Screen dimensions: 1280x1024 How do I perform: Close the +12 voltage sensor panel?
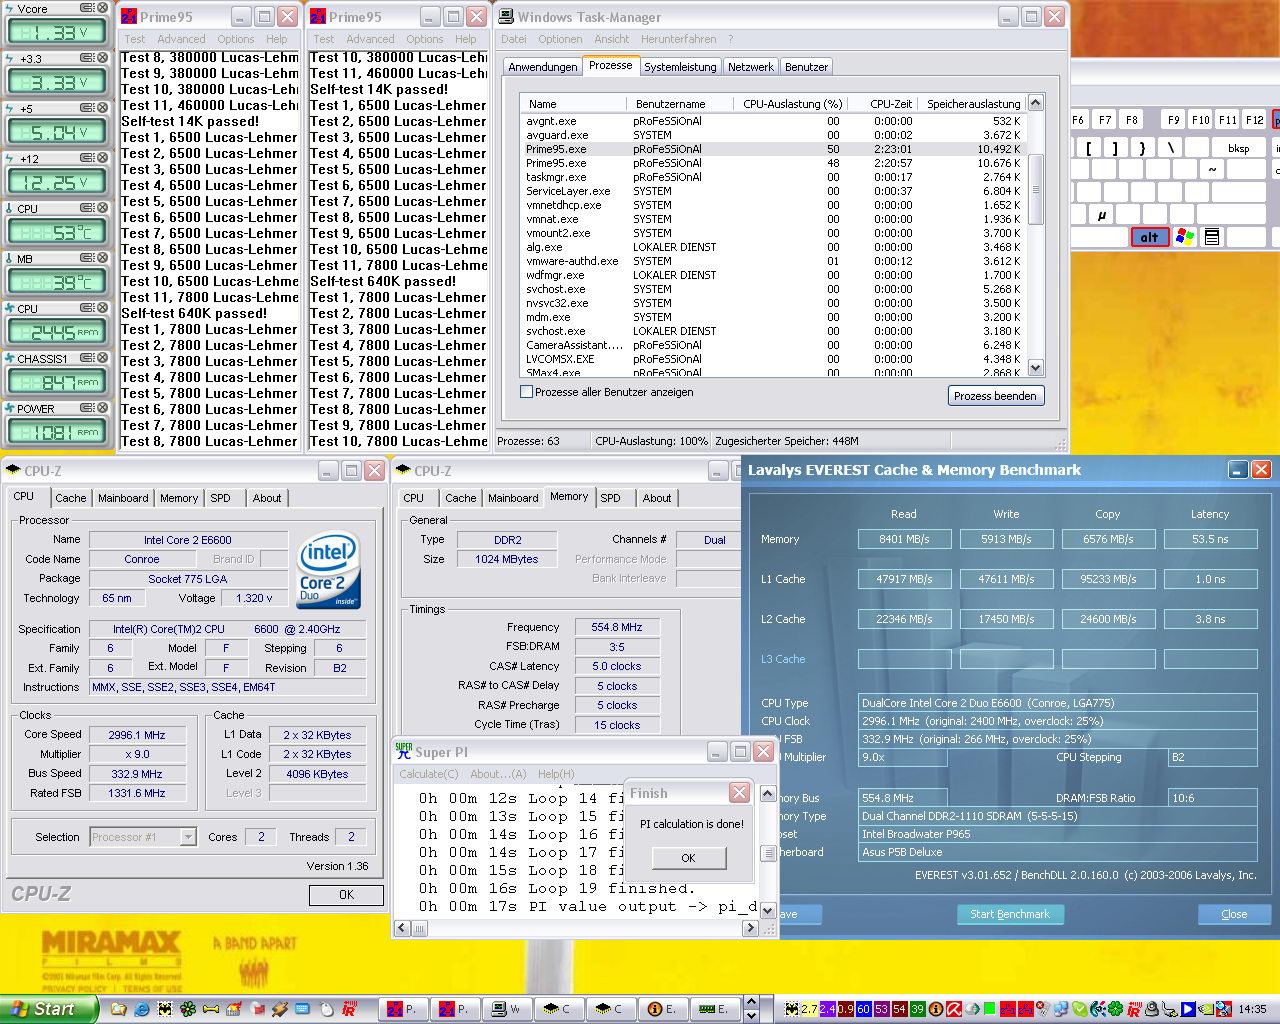click(102, 158)
